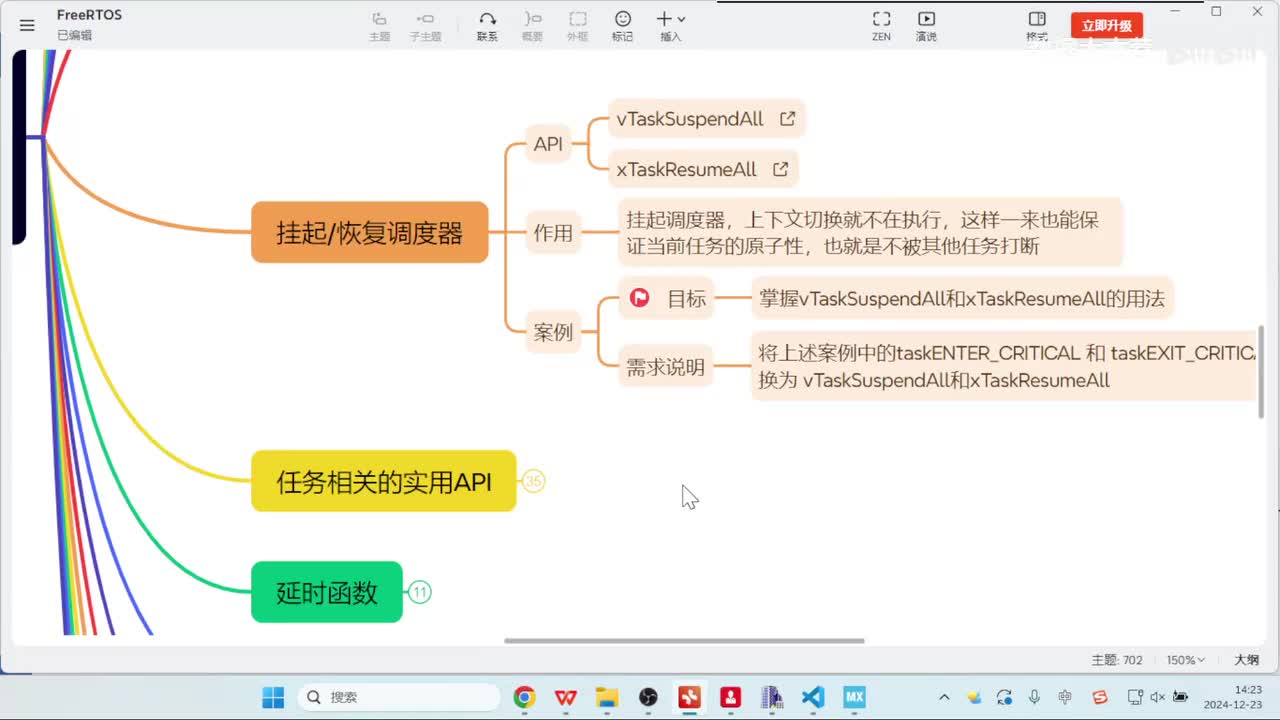Image resolution: width=1280 pixels, height=720 pixels.
Task: Open link icon next to xTaskResumeAll
Action: (780, 170)
